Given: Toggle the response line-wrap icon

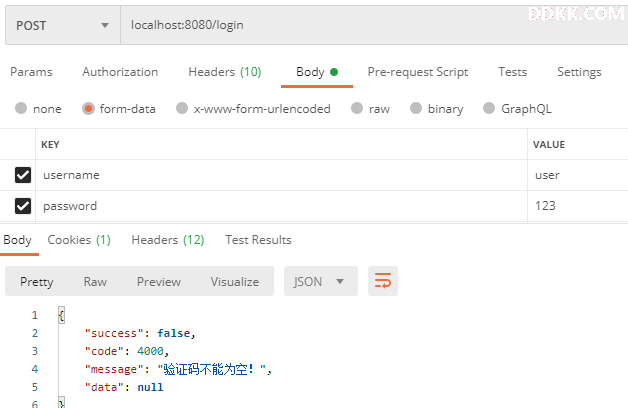Looking at the screenshot, I should click(x=382, y=281).
